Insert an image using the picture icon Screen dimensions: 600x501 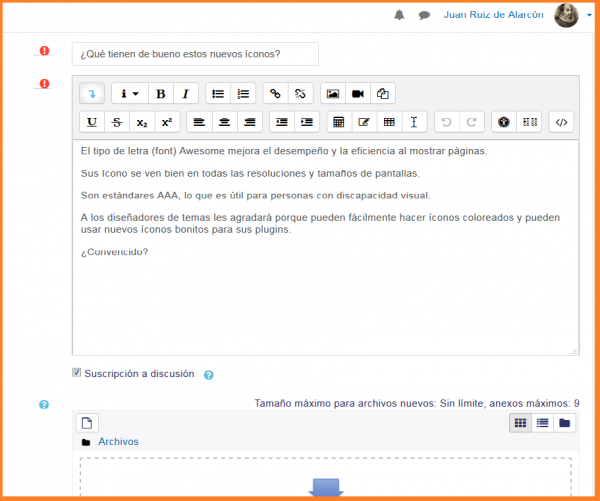click(333, 94)
